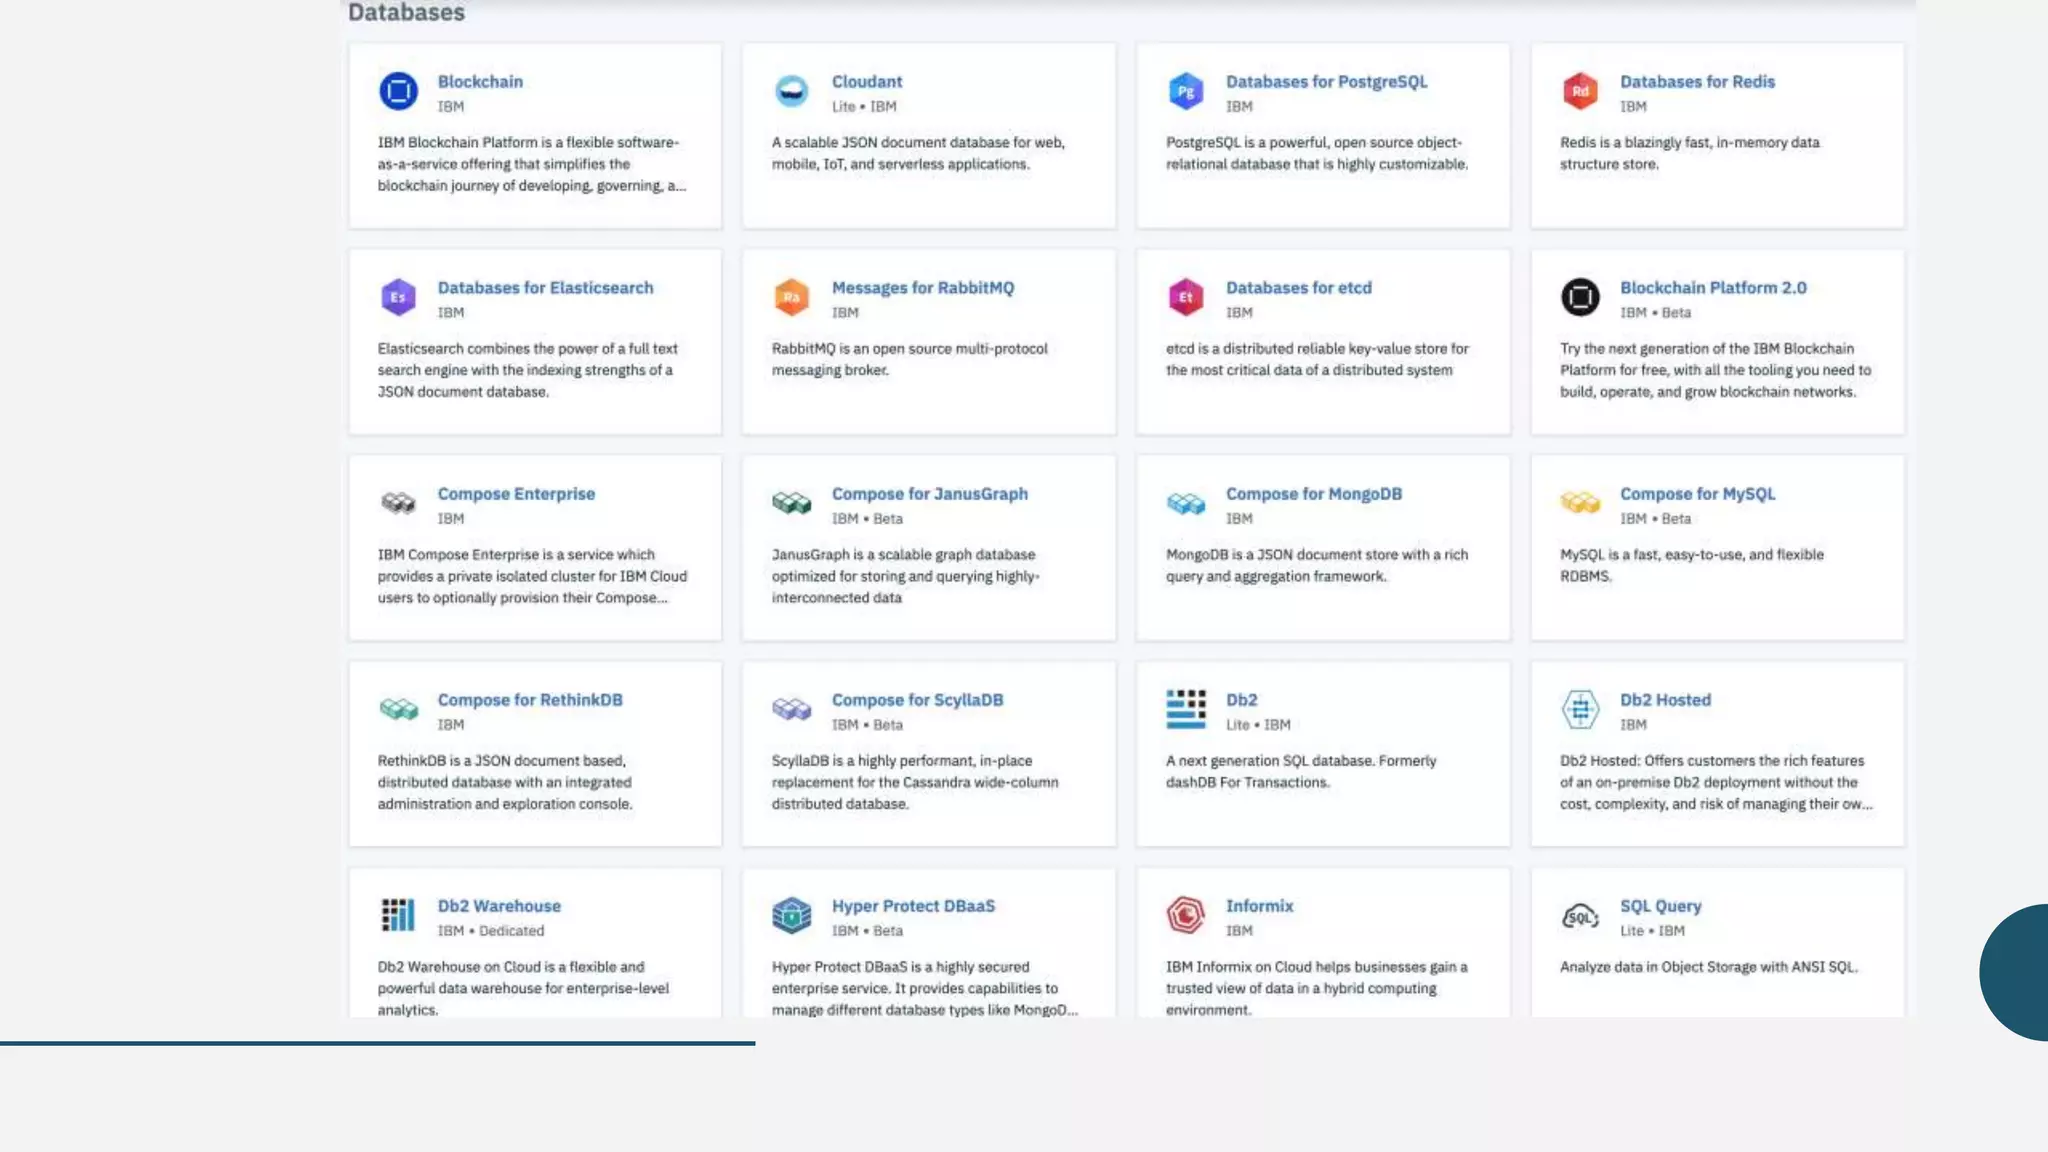Click the purple Elasticsearch hexagon icon
The height and width of the screenshot is (1152, 2048).
(398, 298)
